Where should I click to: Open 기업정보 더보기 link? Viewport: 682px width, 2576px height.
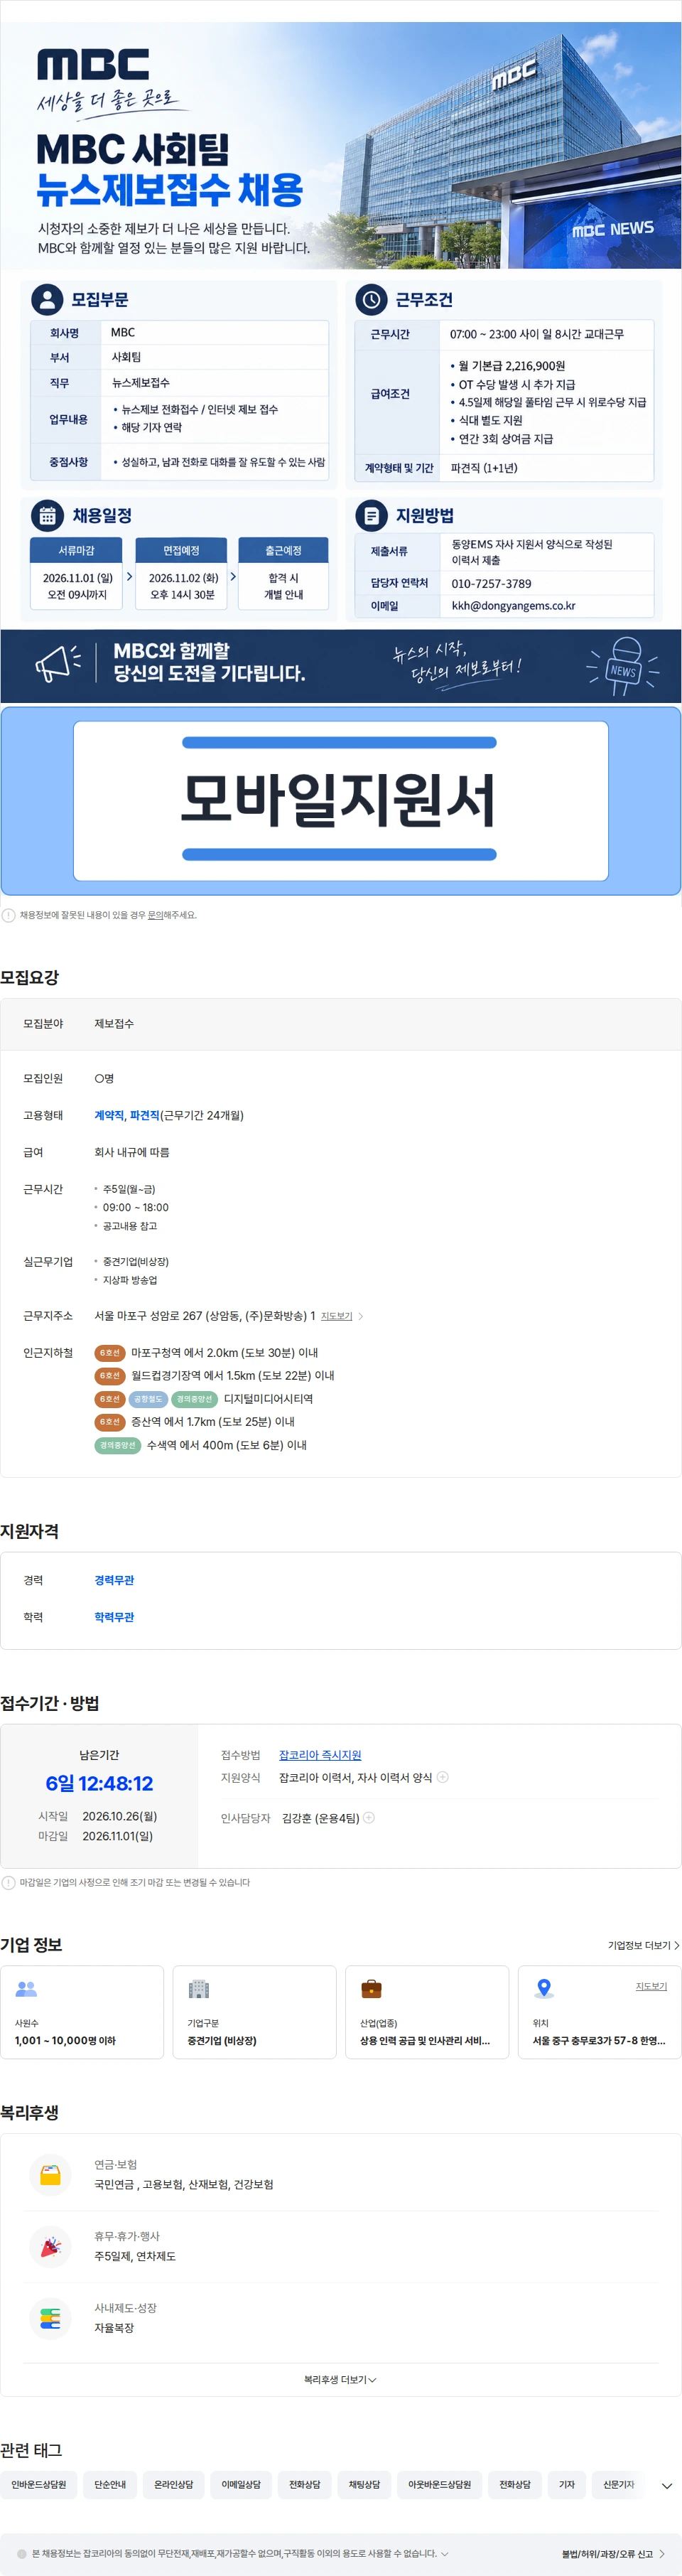(644, 1945)
